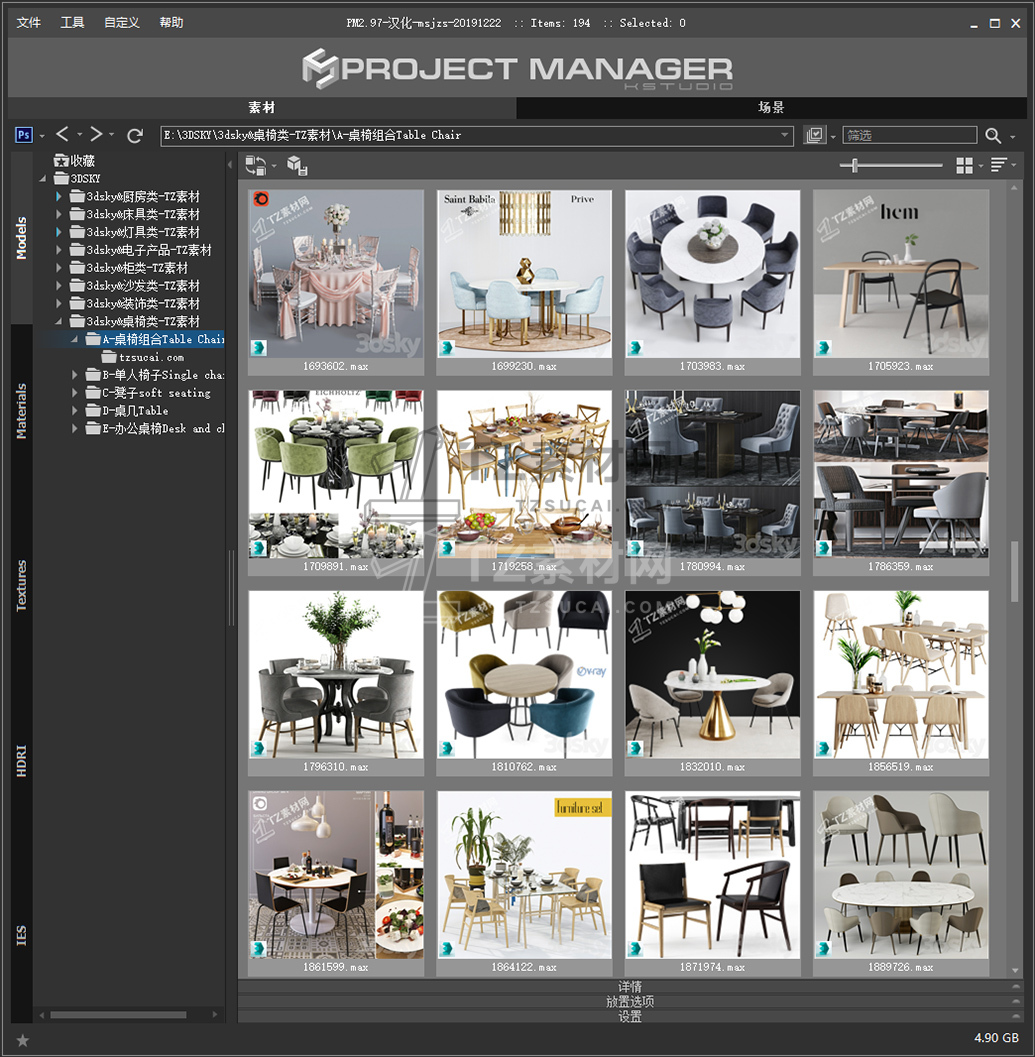This screenshot has width=1035, height=1057.
Task: Click the 3ds Max badge on 1871974.max
Action: [634, 948]
